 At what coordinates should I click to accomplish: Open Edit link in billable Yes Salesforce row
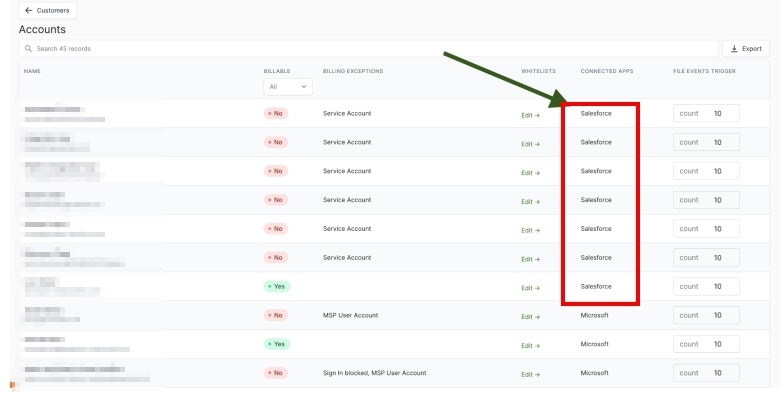coord(530,288)
